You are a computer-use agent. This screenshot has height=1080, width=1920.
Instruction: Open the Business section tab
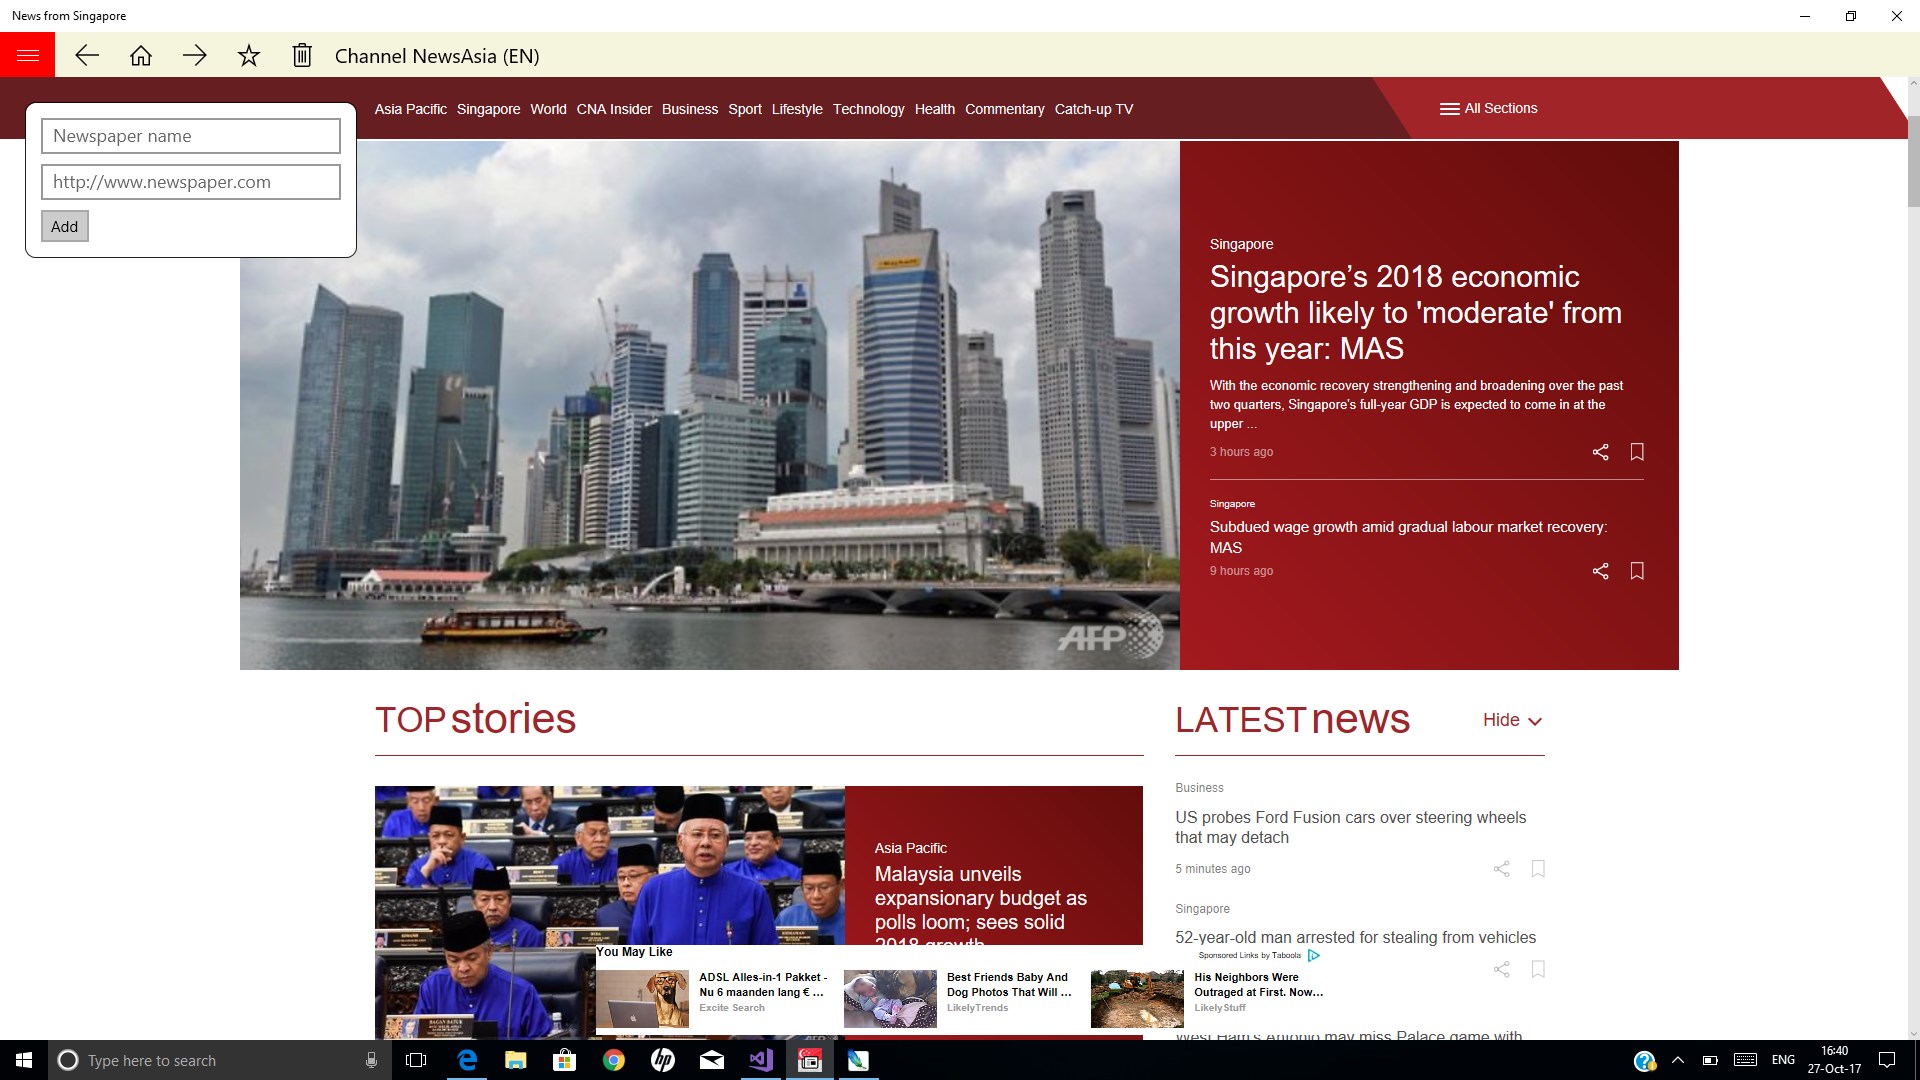(689, 109)
